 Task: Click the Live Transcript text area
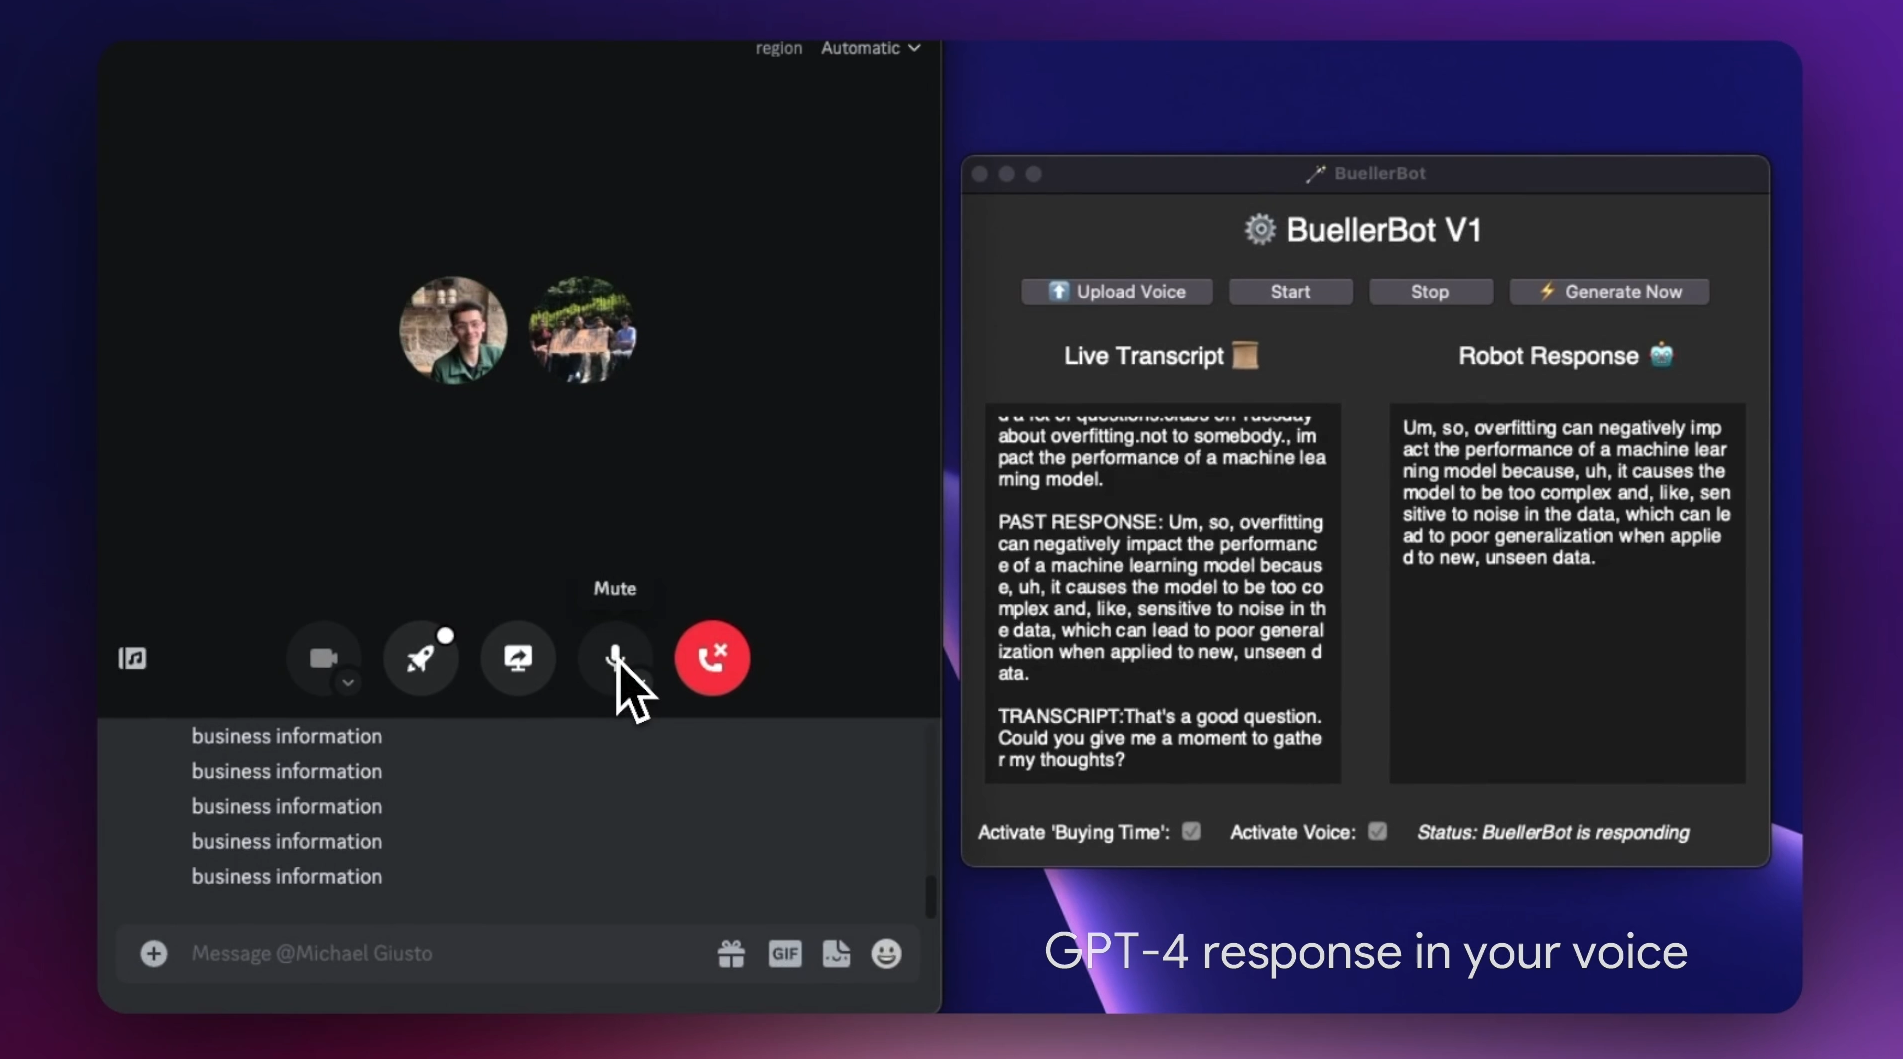pos(1163,593)
